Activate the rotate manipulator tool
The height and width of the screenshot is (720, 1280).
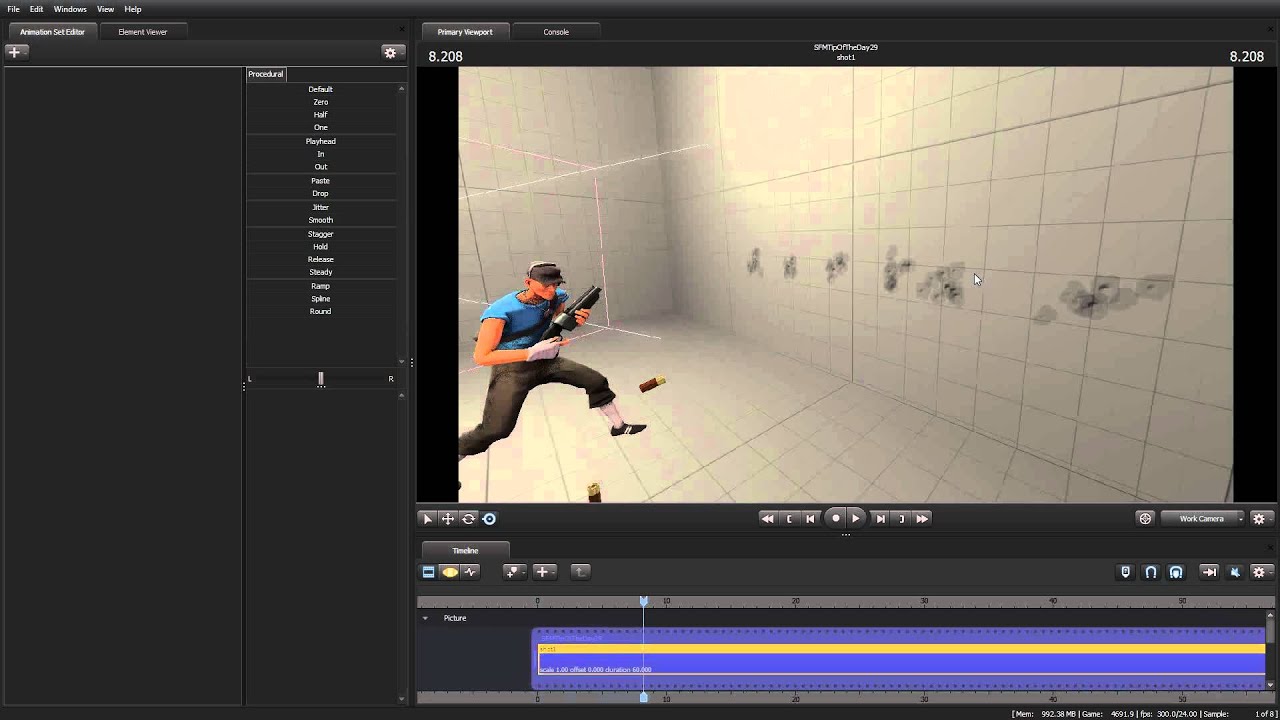click(468, 518)
